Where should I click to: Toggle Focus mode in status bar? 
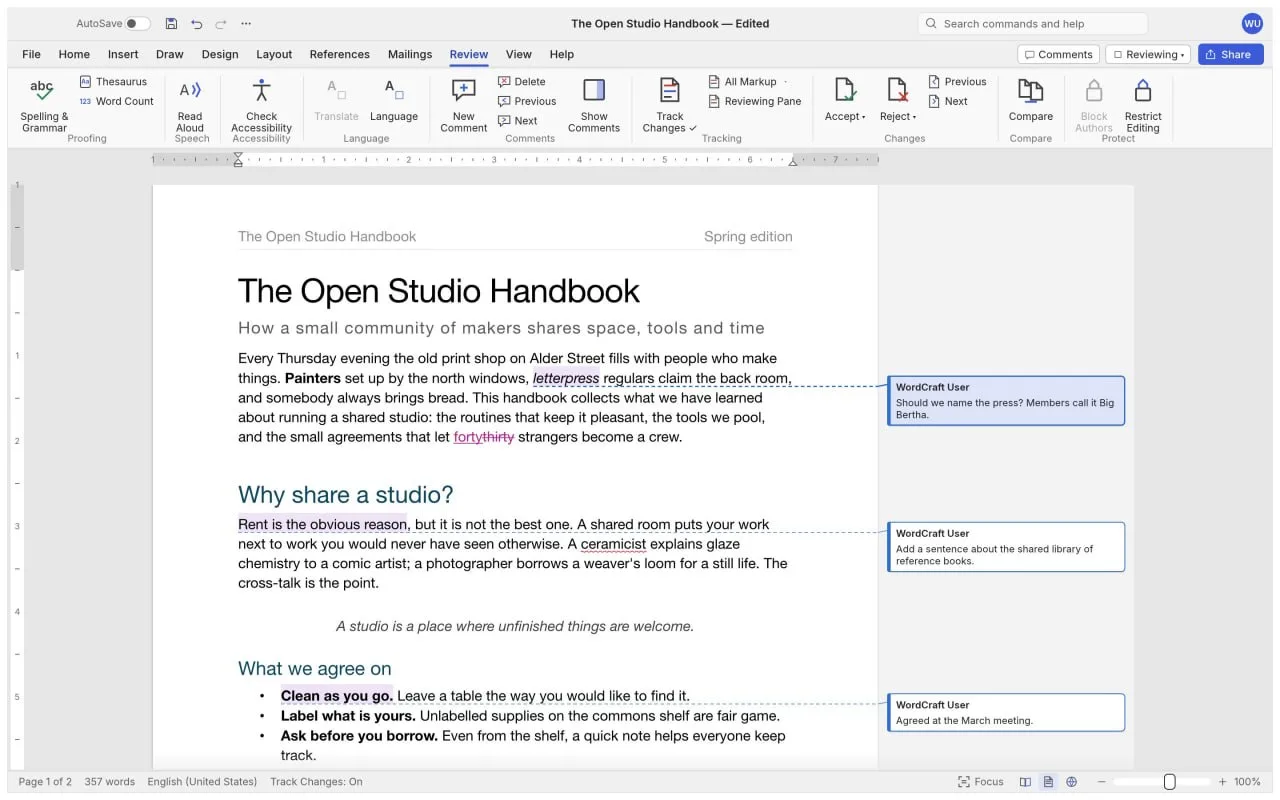(980, 782)
